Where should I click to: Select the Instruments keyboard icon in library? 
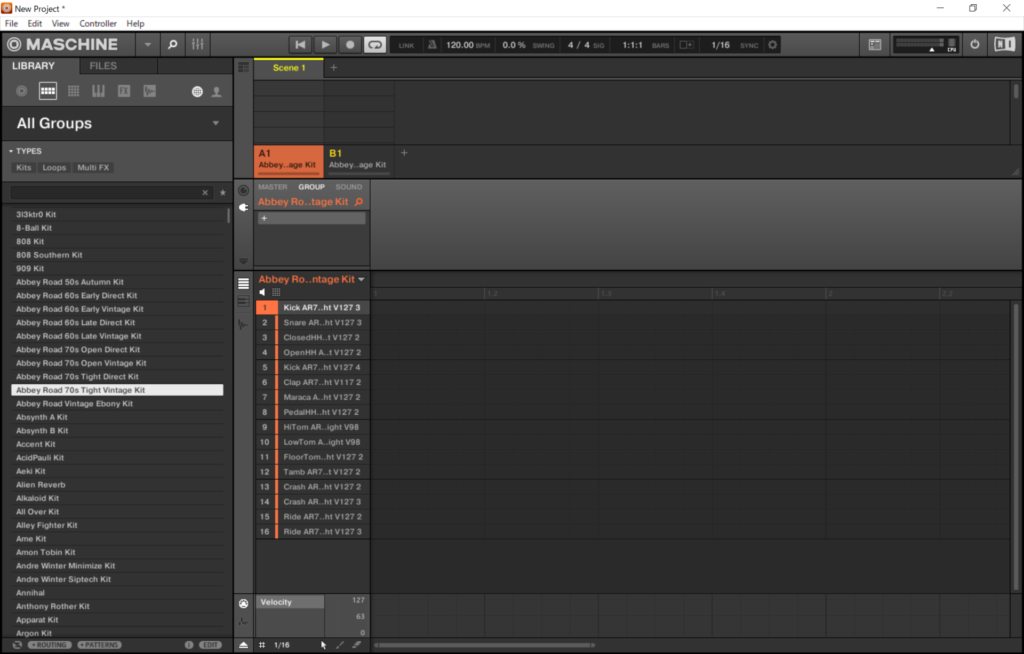[98, 91]
